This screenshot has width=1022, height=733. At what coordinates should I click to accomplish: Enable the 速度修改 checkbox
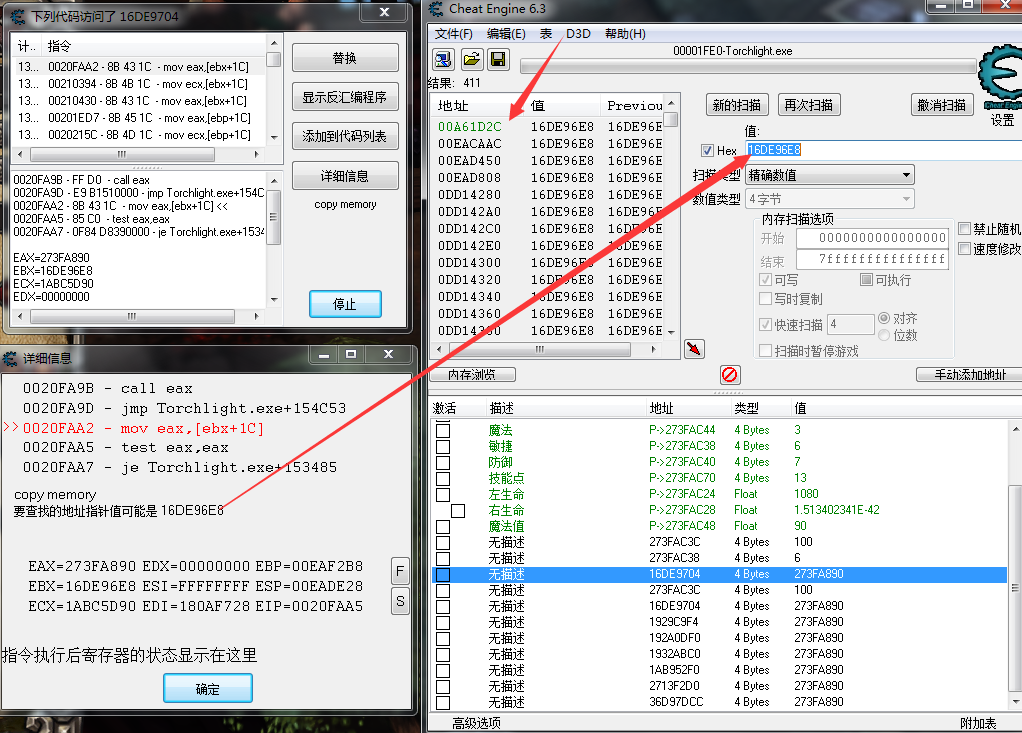point(965,249)
